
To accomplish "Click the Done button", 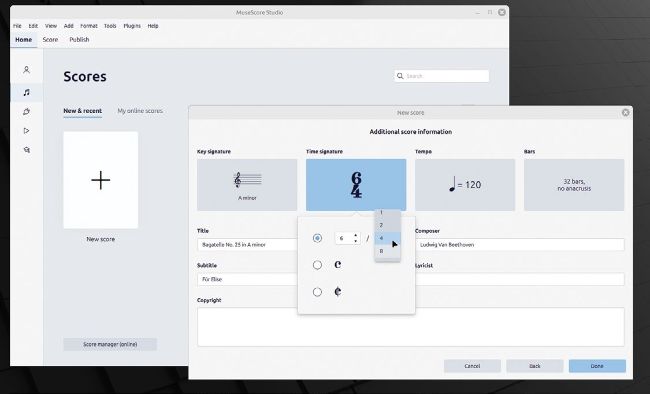I will 597,366.
